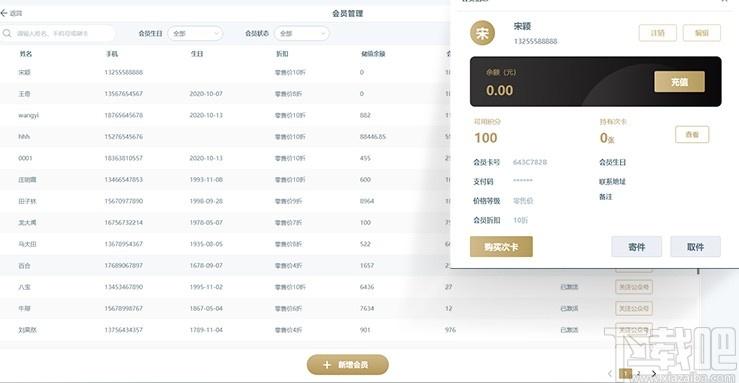Click the 充值 recharge button
The width and height of the screenshot is (739, 383).
tap(679, 82)
